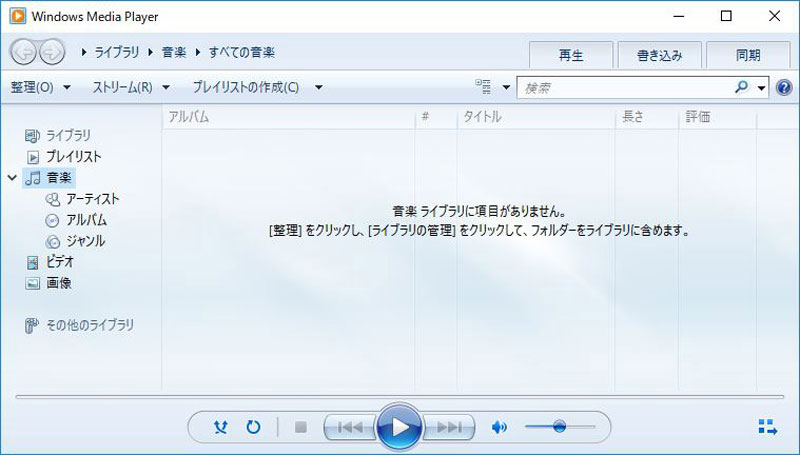Open Help with the question mark icon
Viewport: 800px width, 455px height.
click(784, 88)
